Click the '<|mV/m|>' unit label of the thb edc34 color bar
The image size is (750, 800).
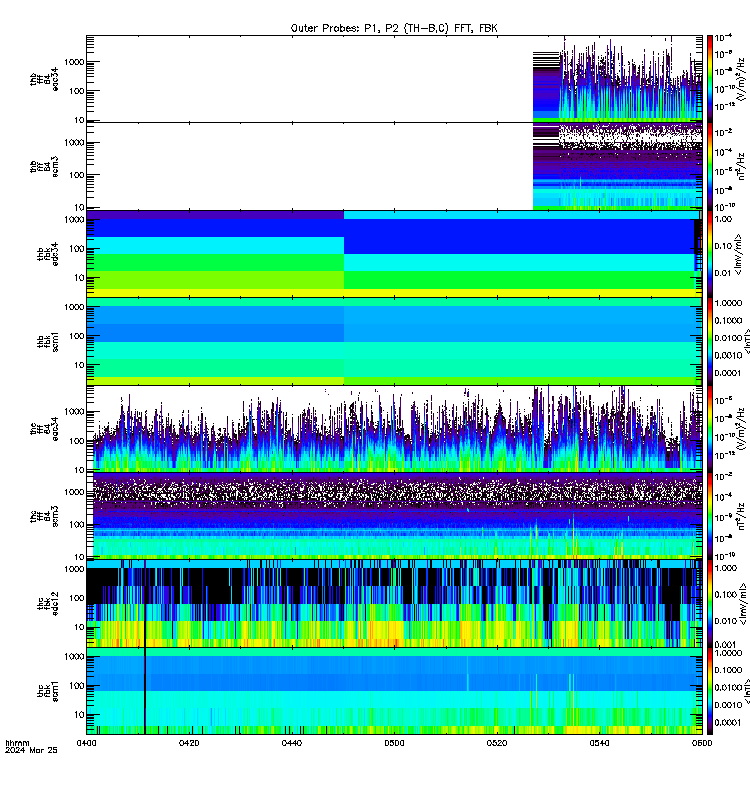click(739, 255)
